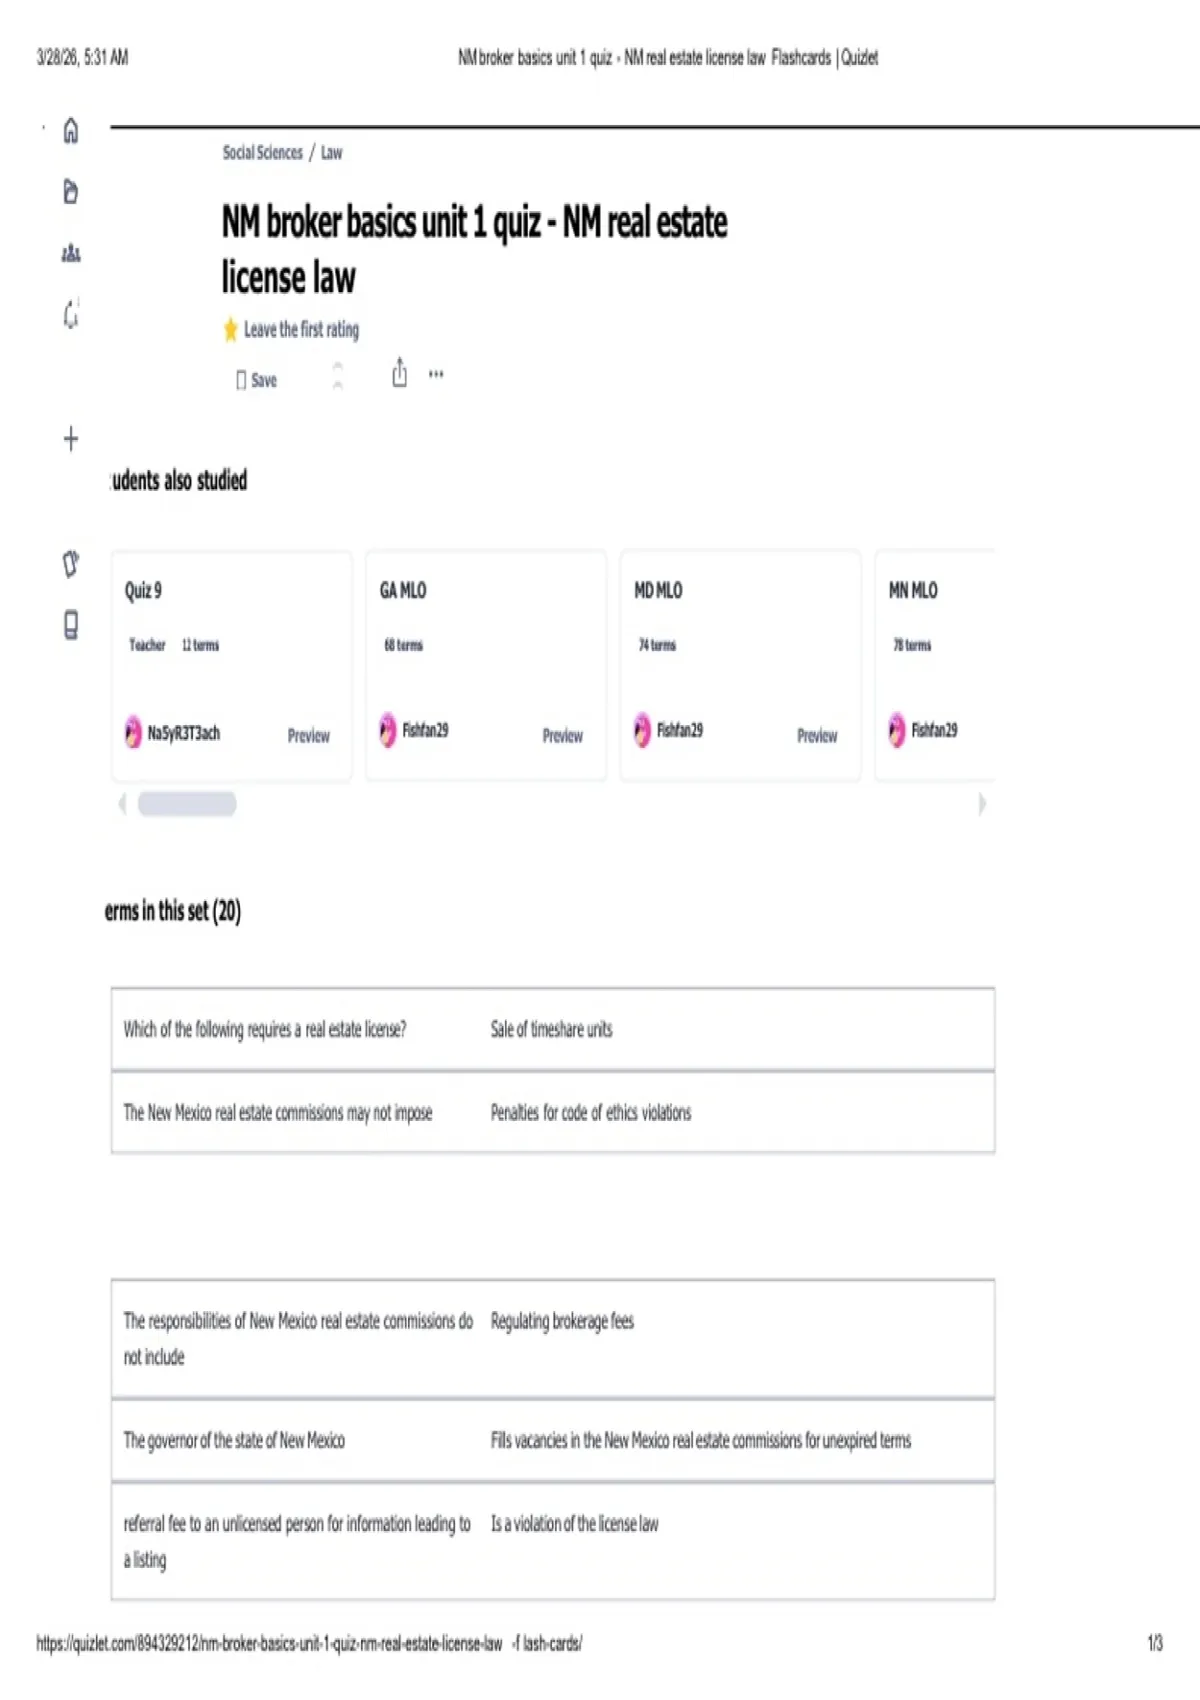
Task: Open the flashcards icon in sidebar
Action: [x=71, y=564]
